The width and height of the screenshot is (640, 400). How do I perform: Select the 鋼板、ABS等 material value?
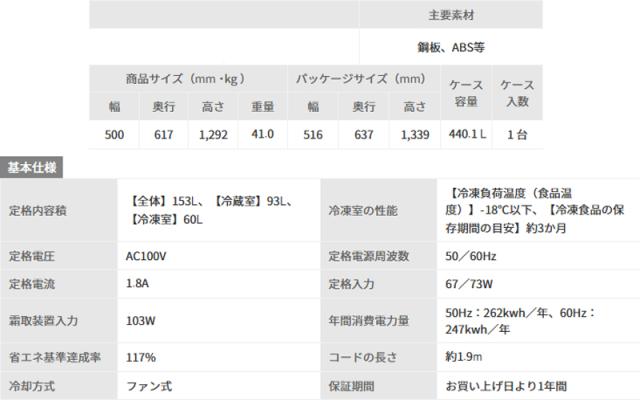[451, 47]
